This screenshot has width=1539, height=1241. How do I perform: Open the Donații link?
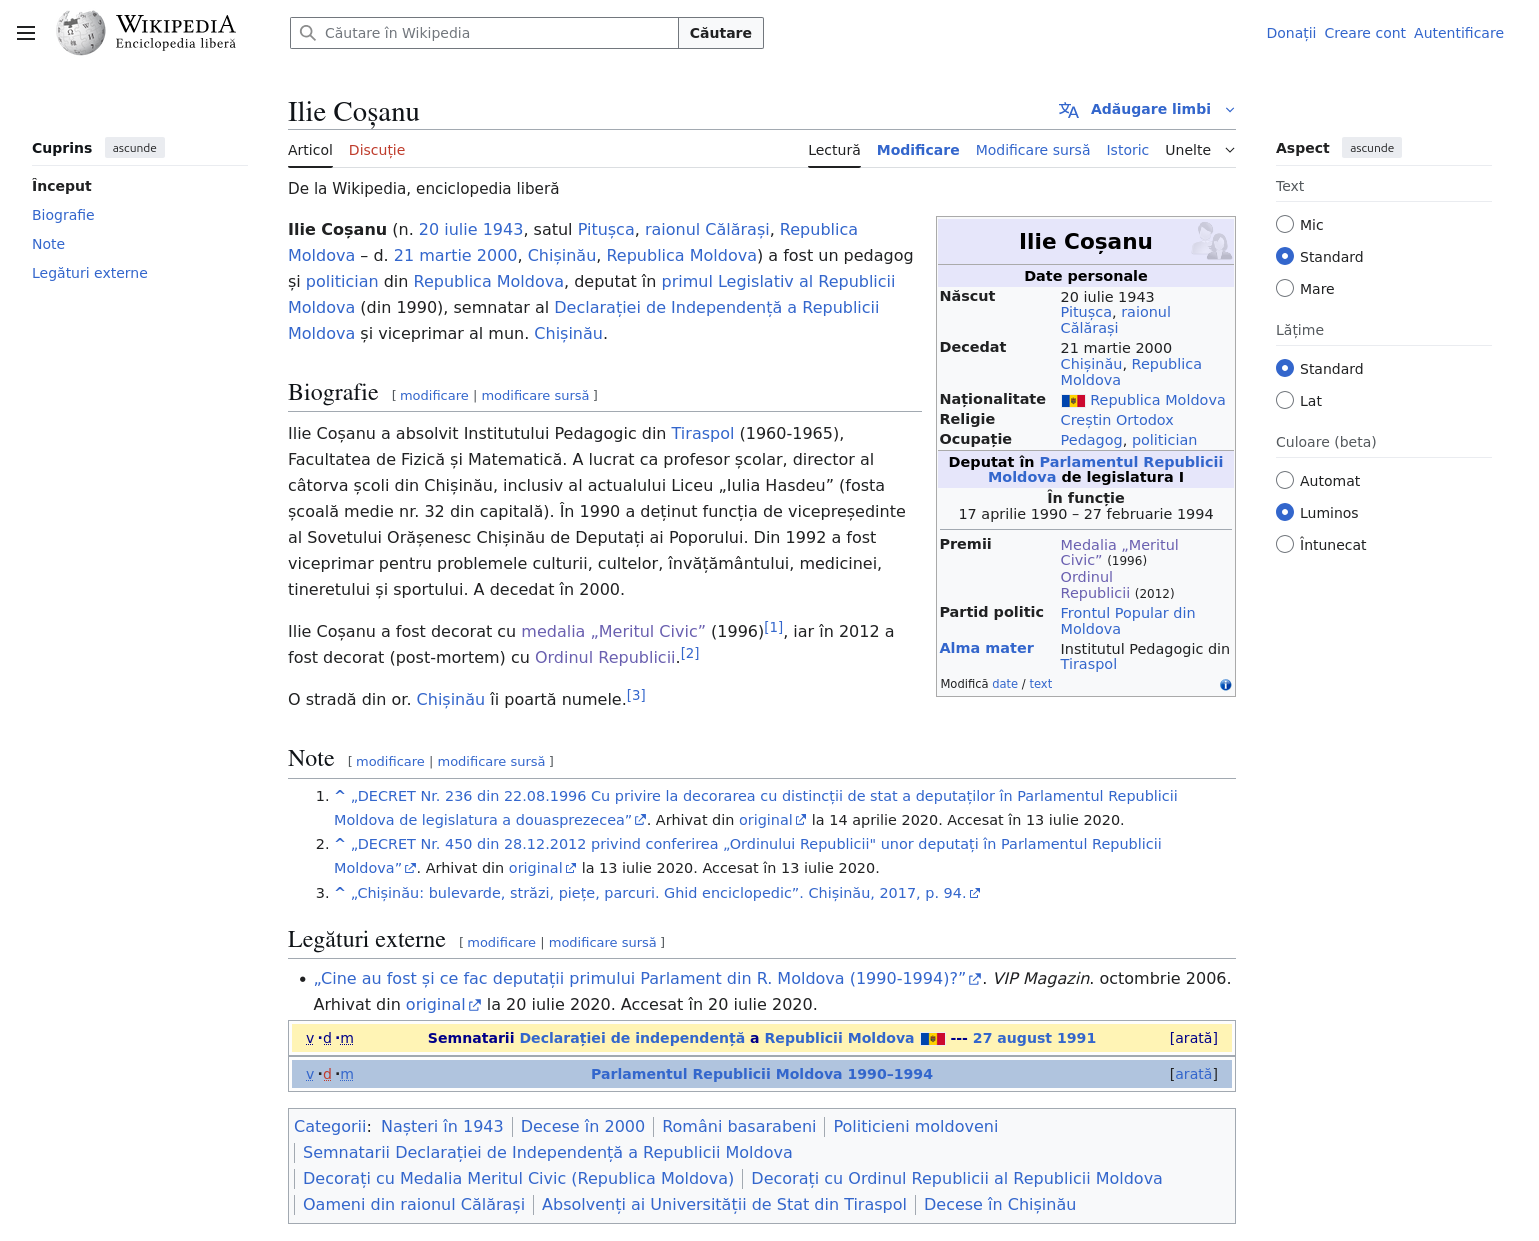tap(1291, 33)
